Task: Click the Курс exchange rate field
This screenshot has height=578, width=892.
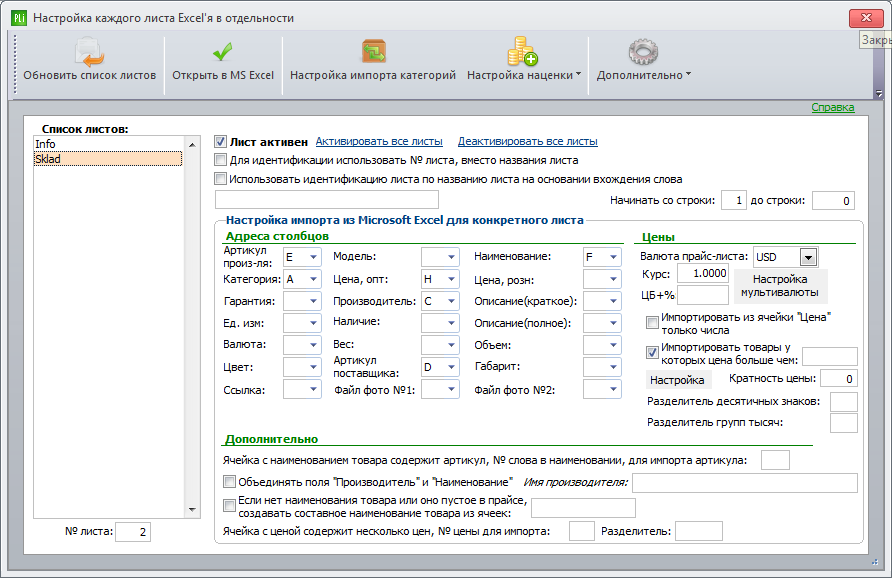Action: coord(703,274)
